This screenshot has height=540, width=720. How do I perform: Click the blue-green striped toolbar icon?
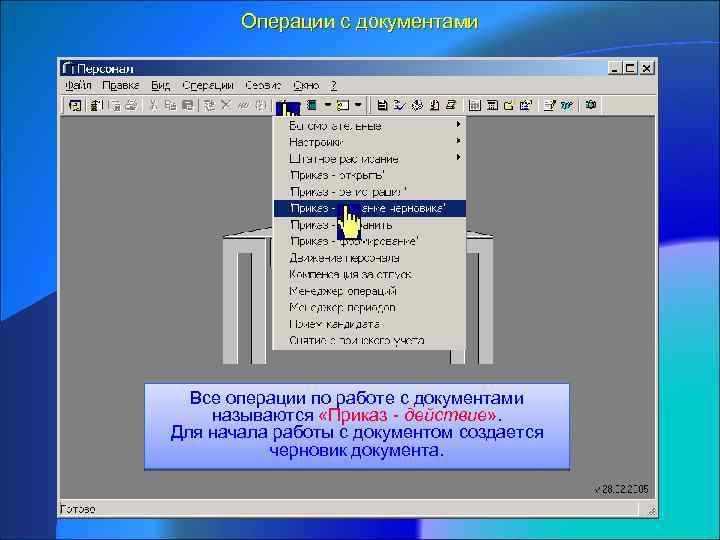click(567, 106)
